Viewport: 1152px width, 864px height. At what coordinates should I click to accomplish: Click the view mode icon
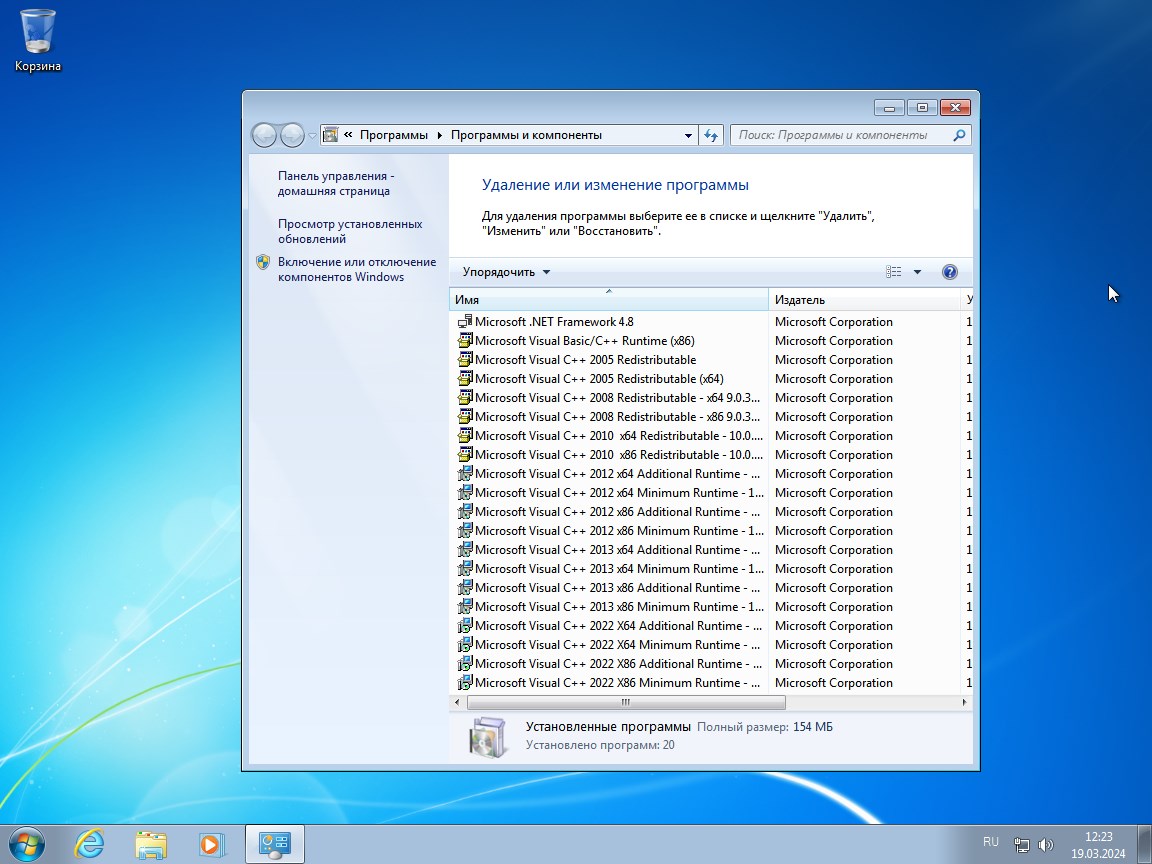[x=893, y=272]
